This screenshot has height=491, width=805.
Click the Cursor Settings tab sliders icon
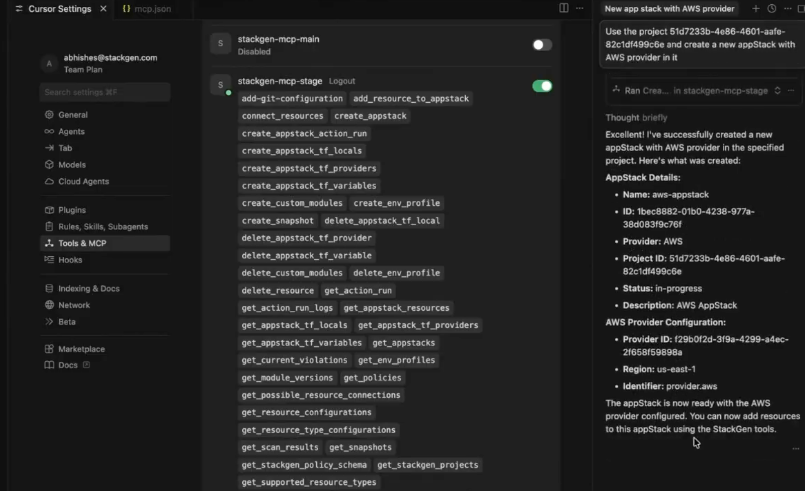click(x=19, y=9)
